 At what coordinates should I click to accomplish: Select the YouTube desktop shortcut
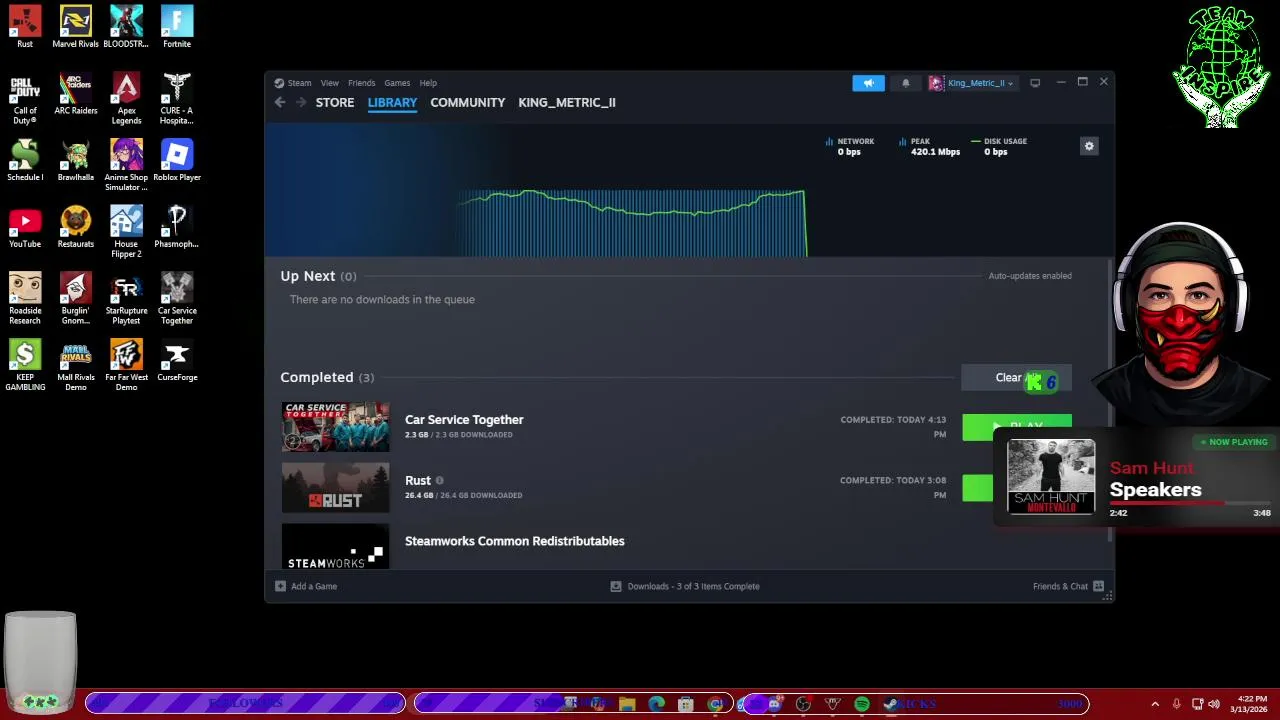pyautogui.click(x=25, y=228)
